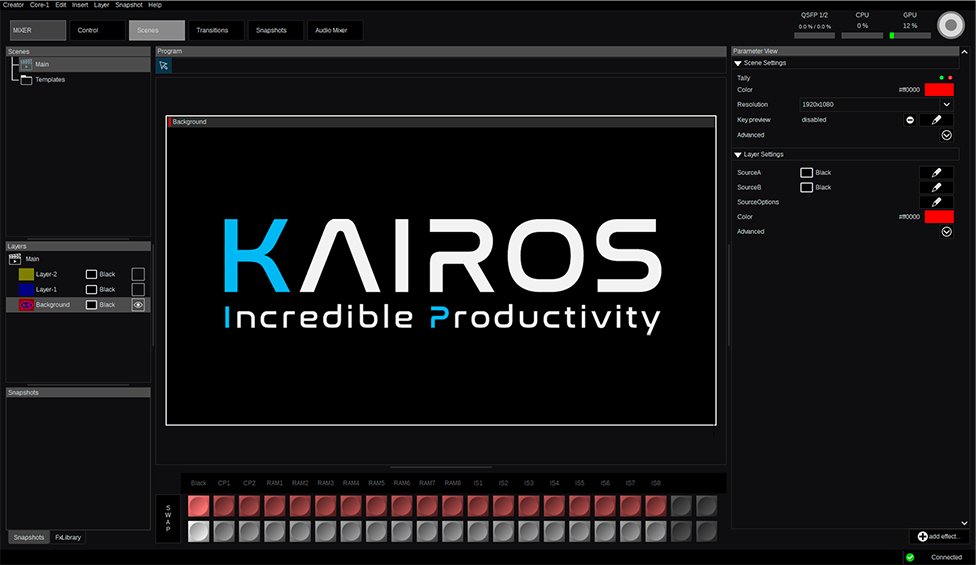Select red IS1 source bus button
This screenshot has width=976, height=565.
coord(478,506)
